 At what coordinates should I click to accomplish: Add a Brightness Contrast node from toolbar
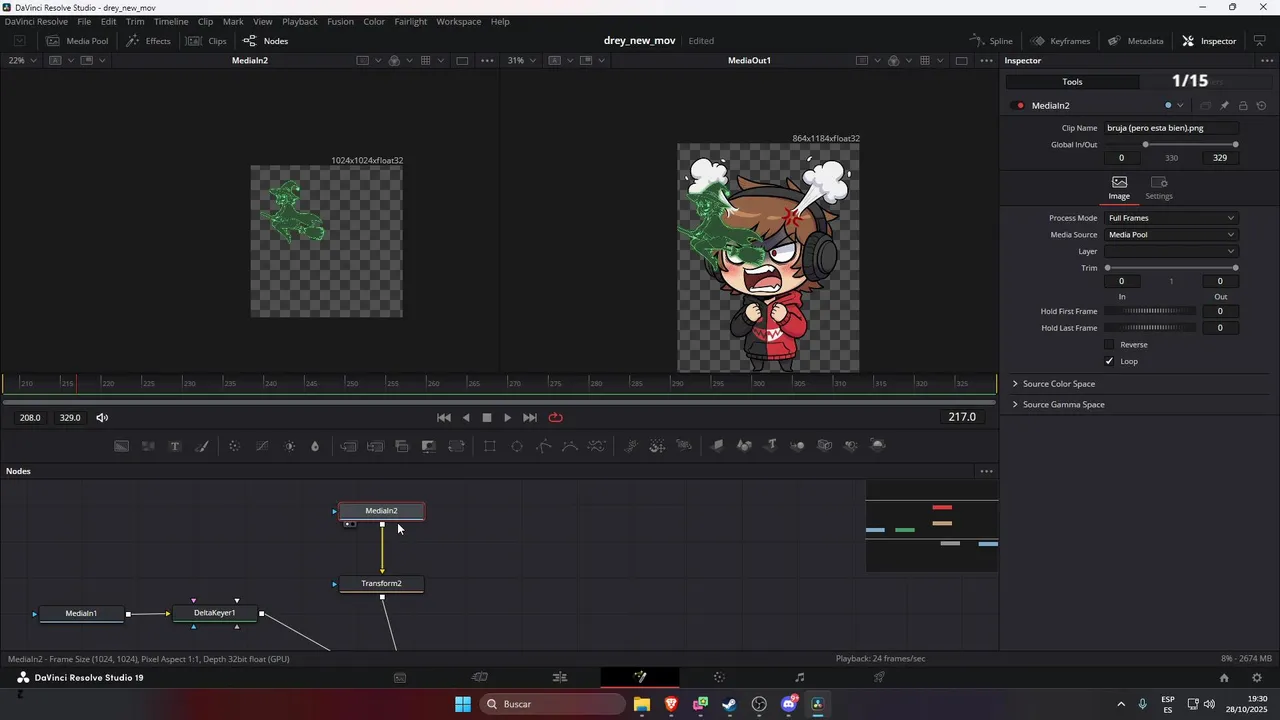click(x=290, y=446)
